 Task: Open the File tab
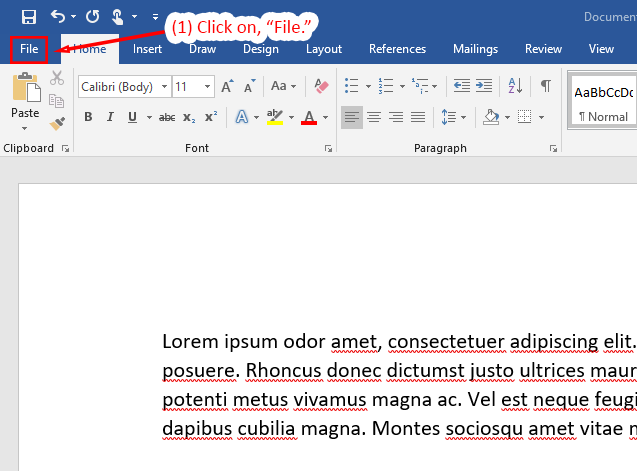29,49
